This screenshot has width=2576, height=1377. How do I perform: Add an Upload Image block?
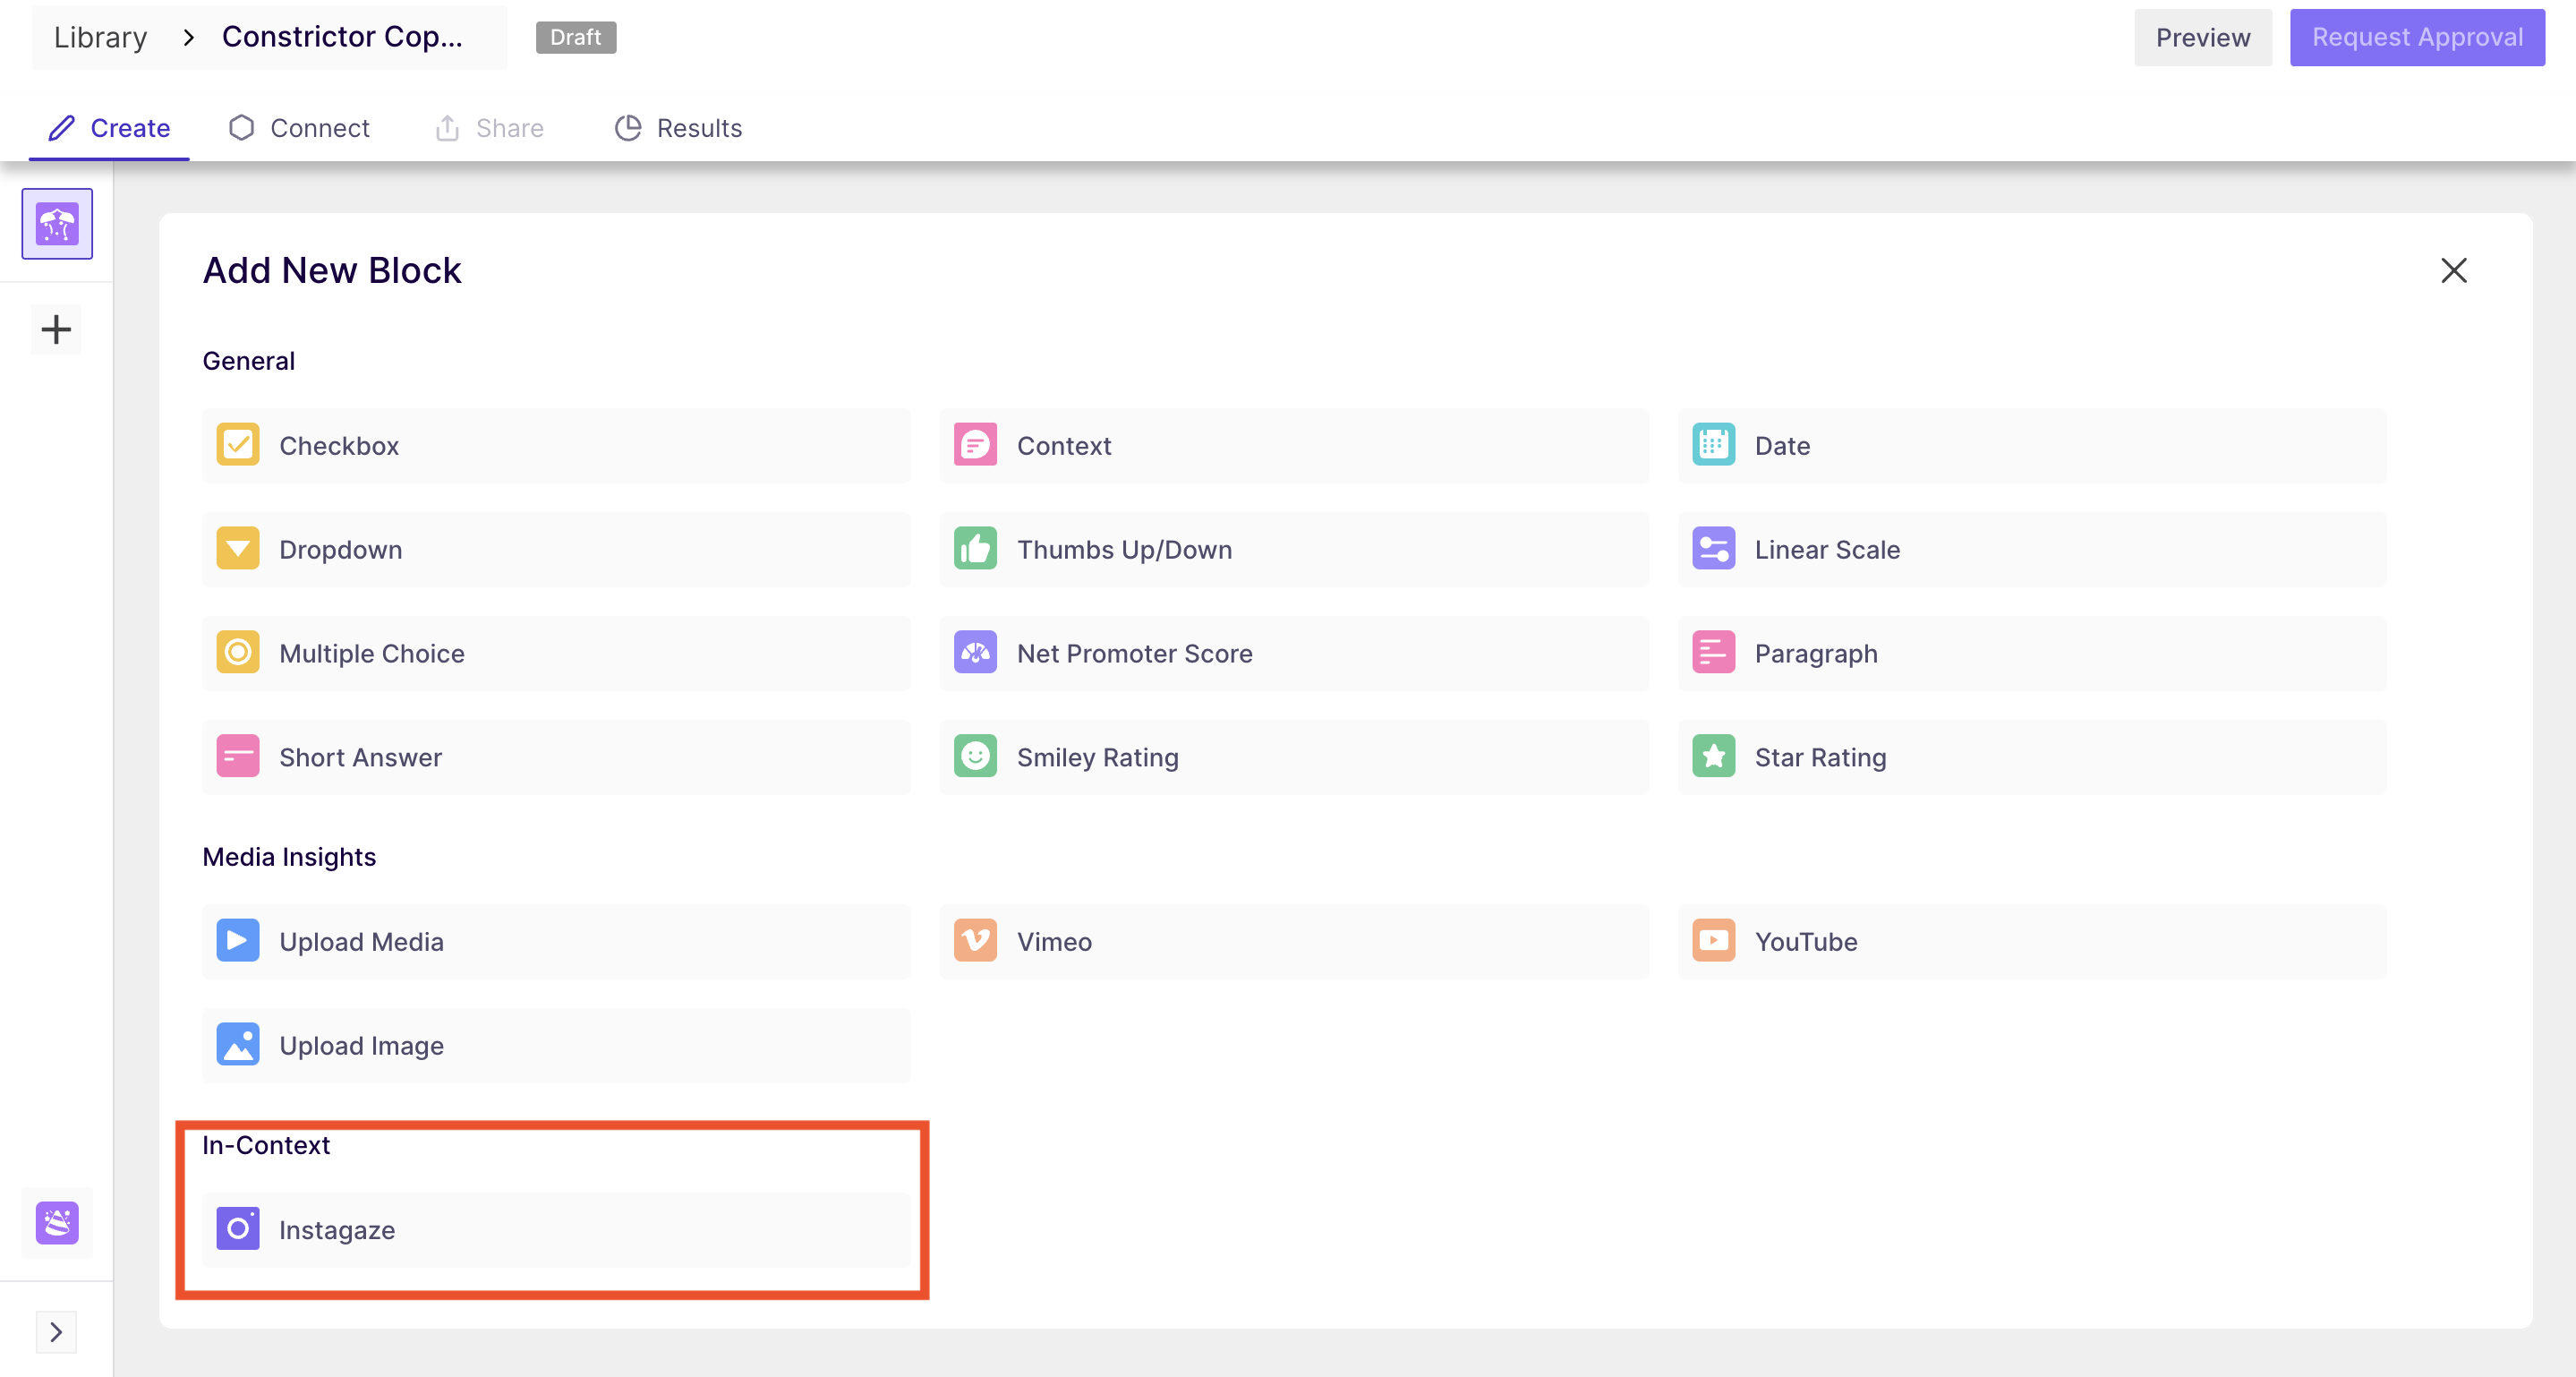[x=556, y=1046]
